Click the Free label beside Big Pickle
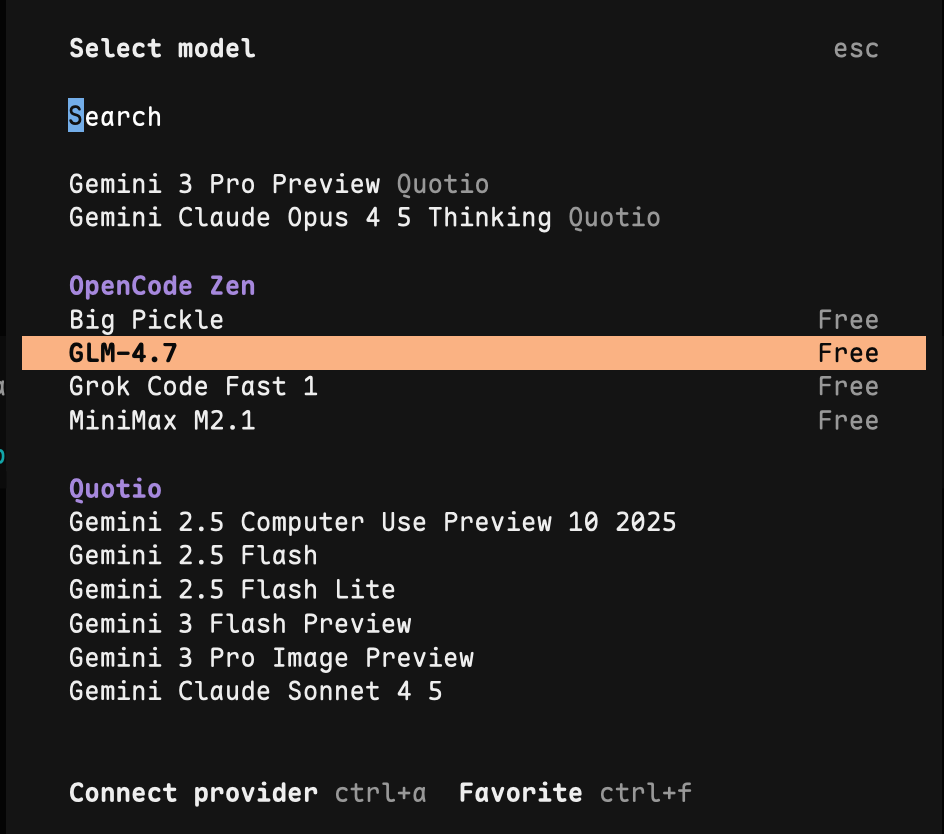 pos(848,320)
